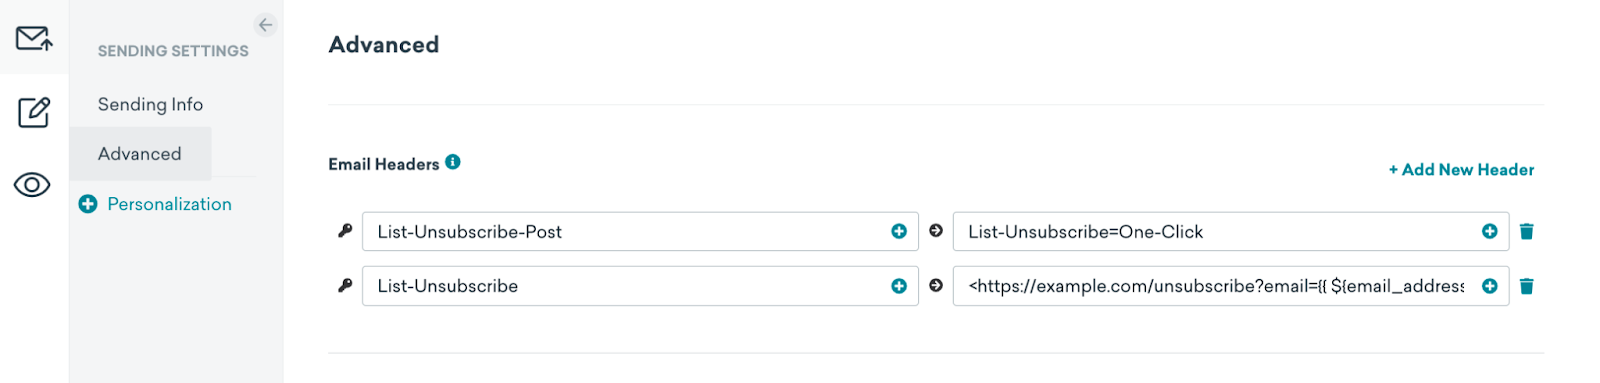Open the compose edit pencil icon
The width and height of the screenshot is (1600, 383).
34,111
